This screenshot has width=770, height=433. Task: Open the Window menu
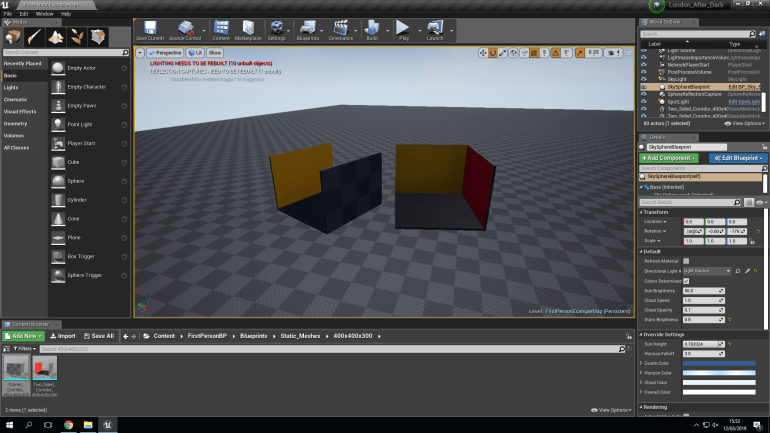pyautogui.click(x=44, y=14)
